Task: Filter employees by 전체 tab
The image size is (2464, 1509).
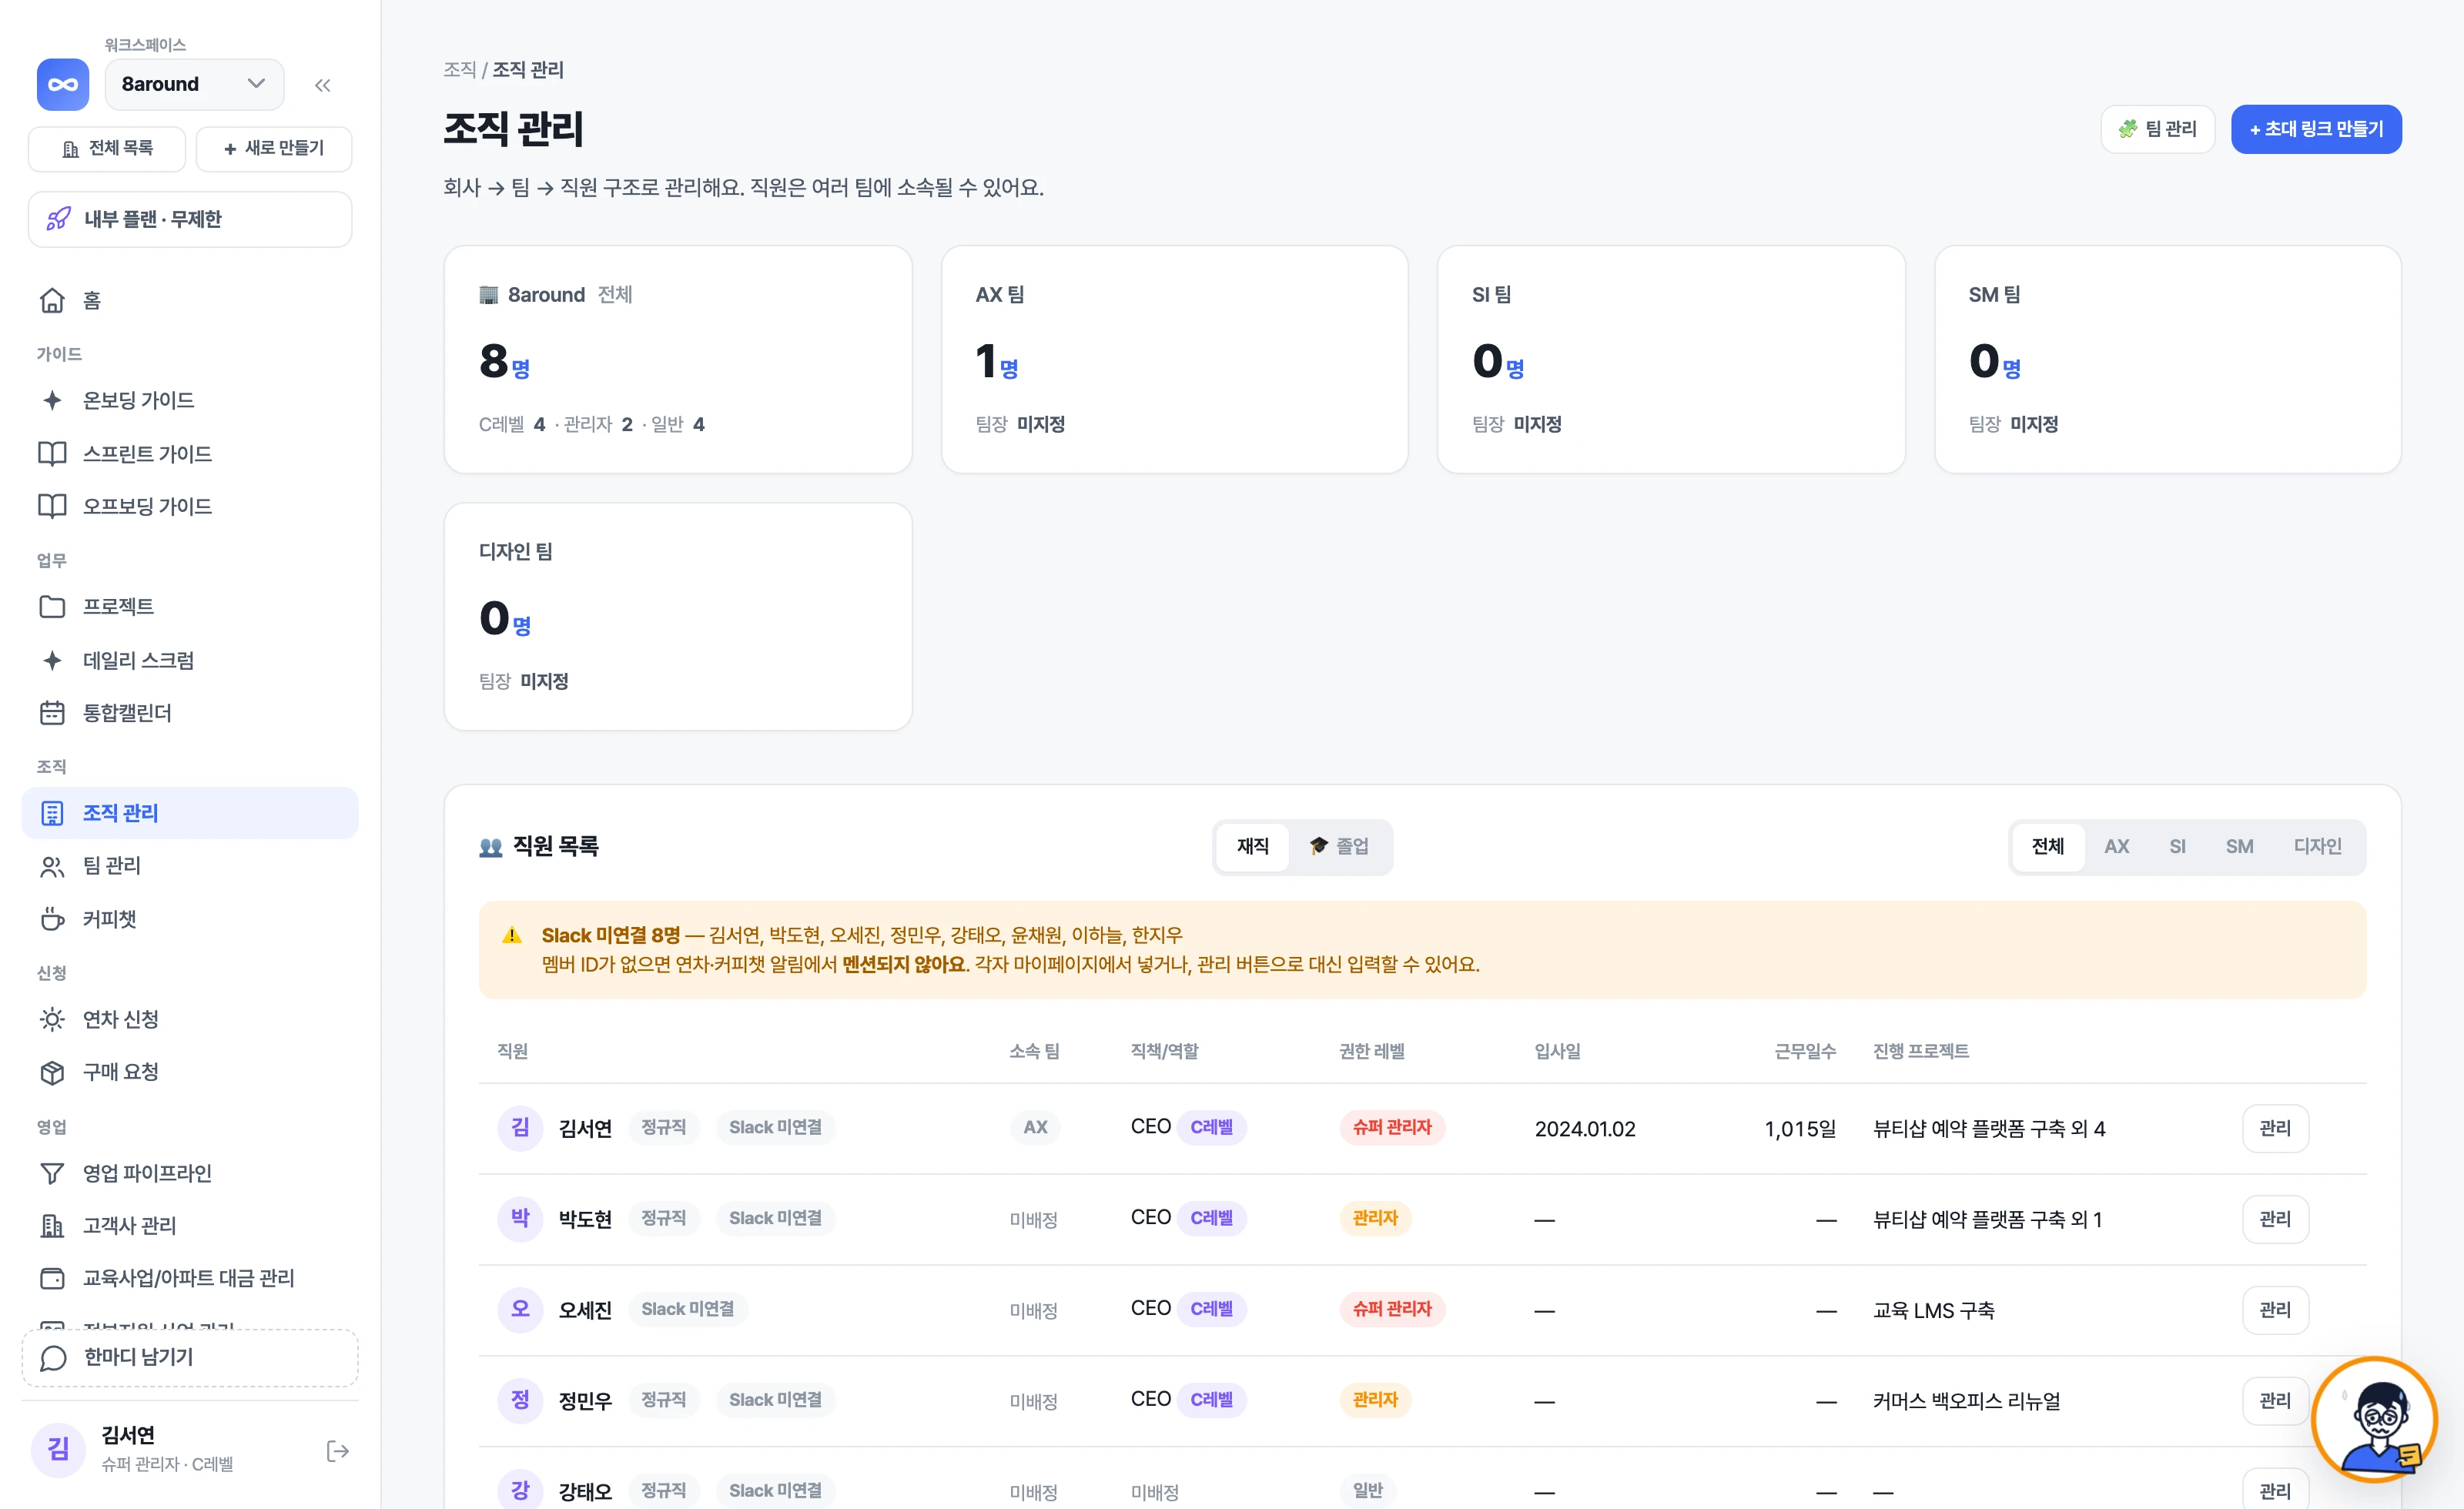Action: click(2048, 846)
